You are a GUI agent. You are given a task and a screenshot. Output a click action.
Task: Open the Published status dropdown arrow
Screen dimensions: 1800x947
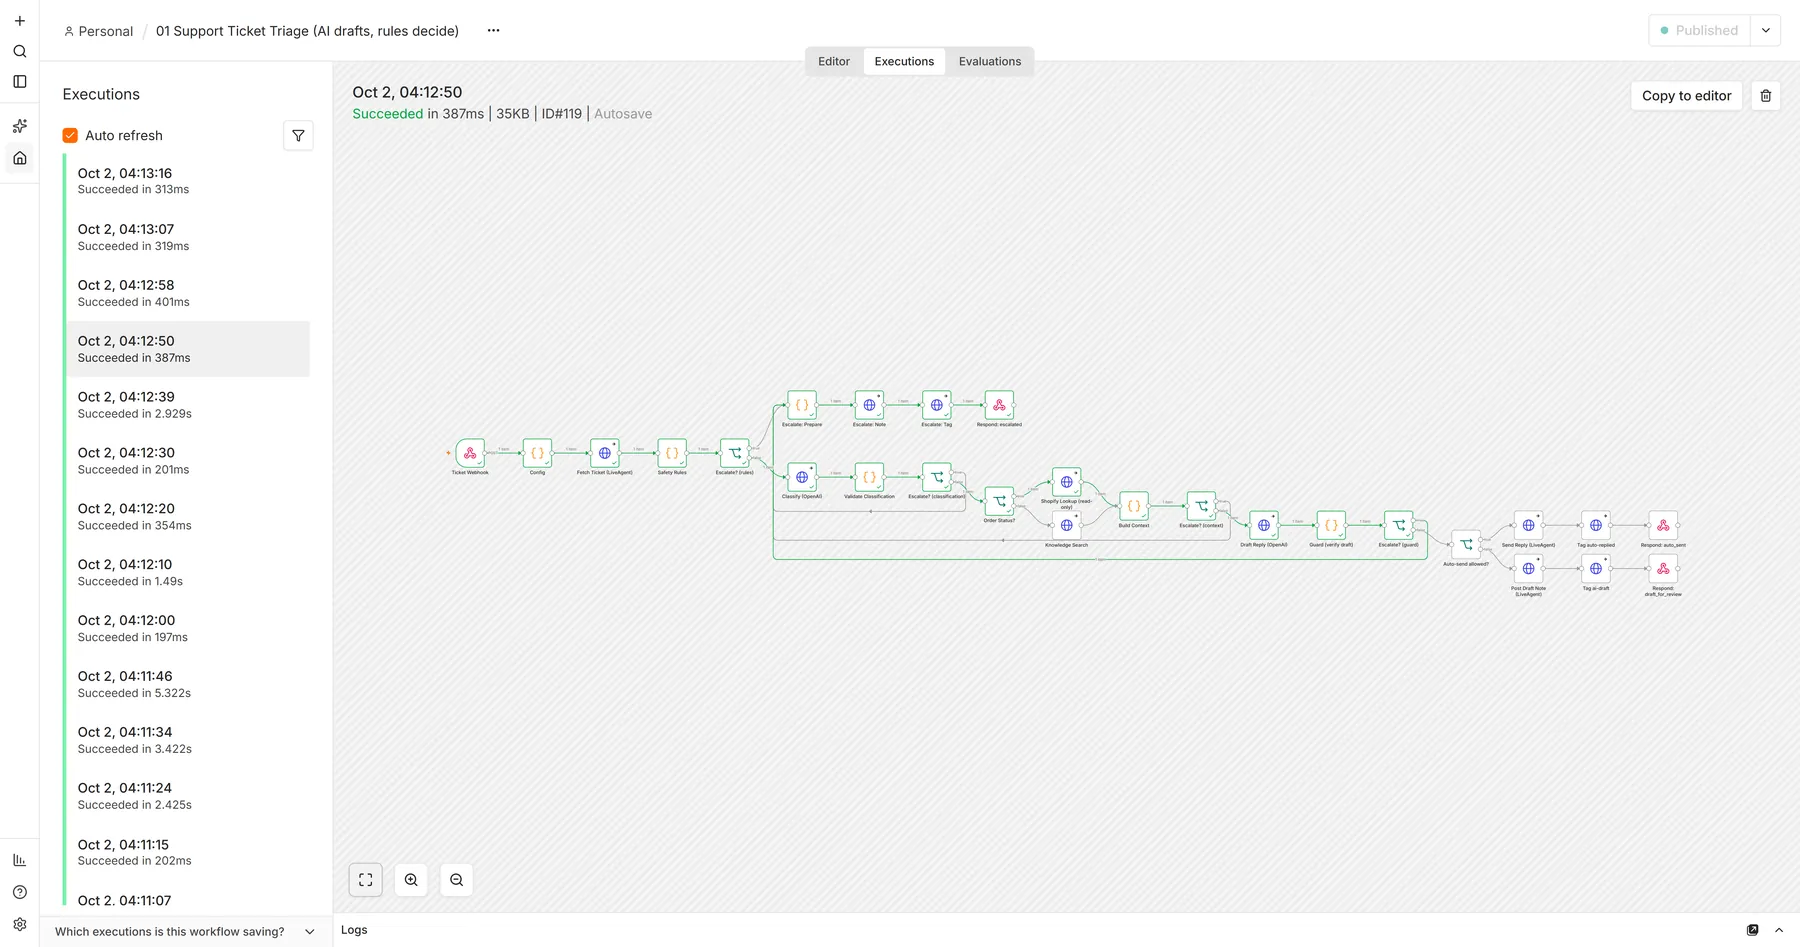coord(1766,30)
